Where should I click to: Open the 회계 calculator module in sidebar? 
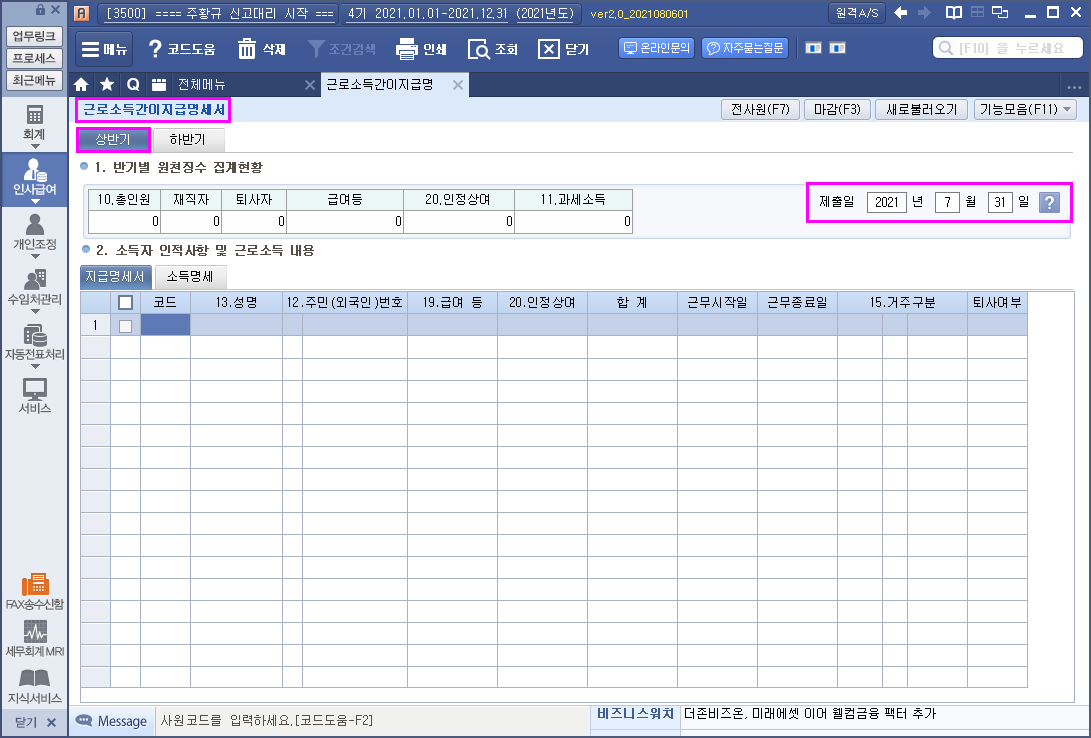[x=35, y=122]
